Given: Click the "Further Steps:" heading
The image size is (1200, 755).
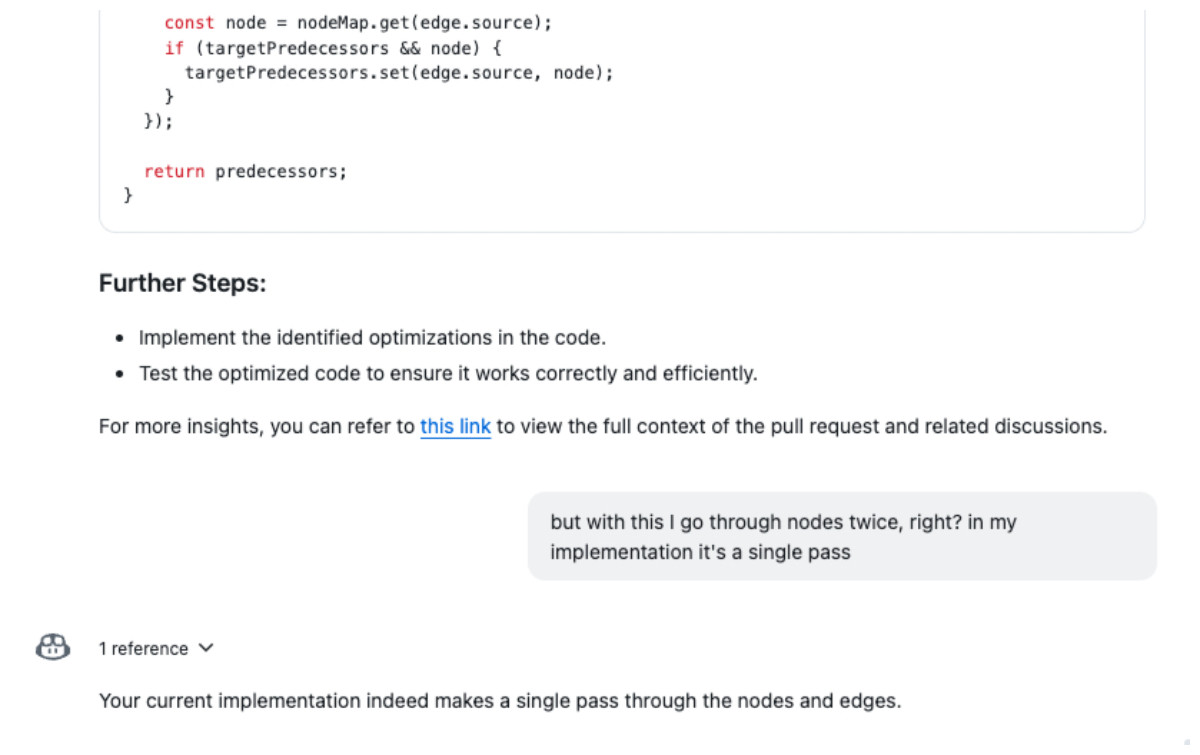Looking at the screenshot, I should (183, 283).
